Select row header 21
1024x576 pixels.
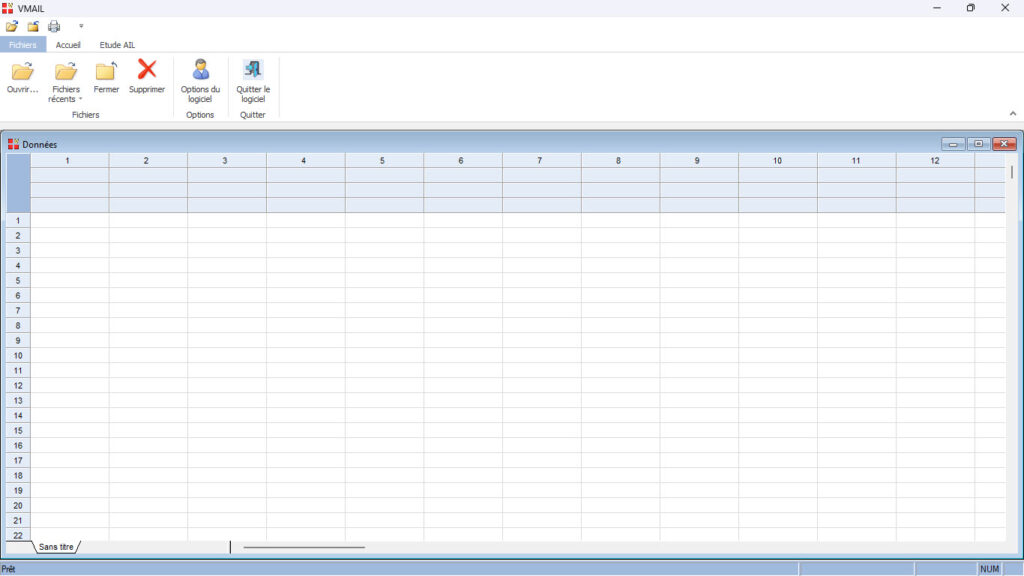tap(18, 521)
